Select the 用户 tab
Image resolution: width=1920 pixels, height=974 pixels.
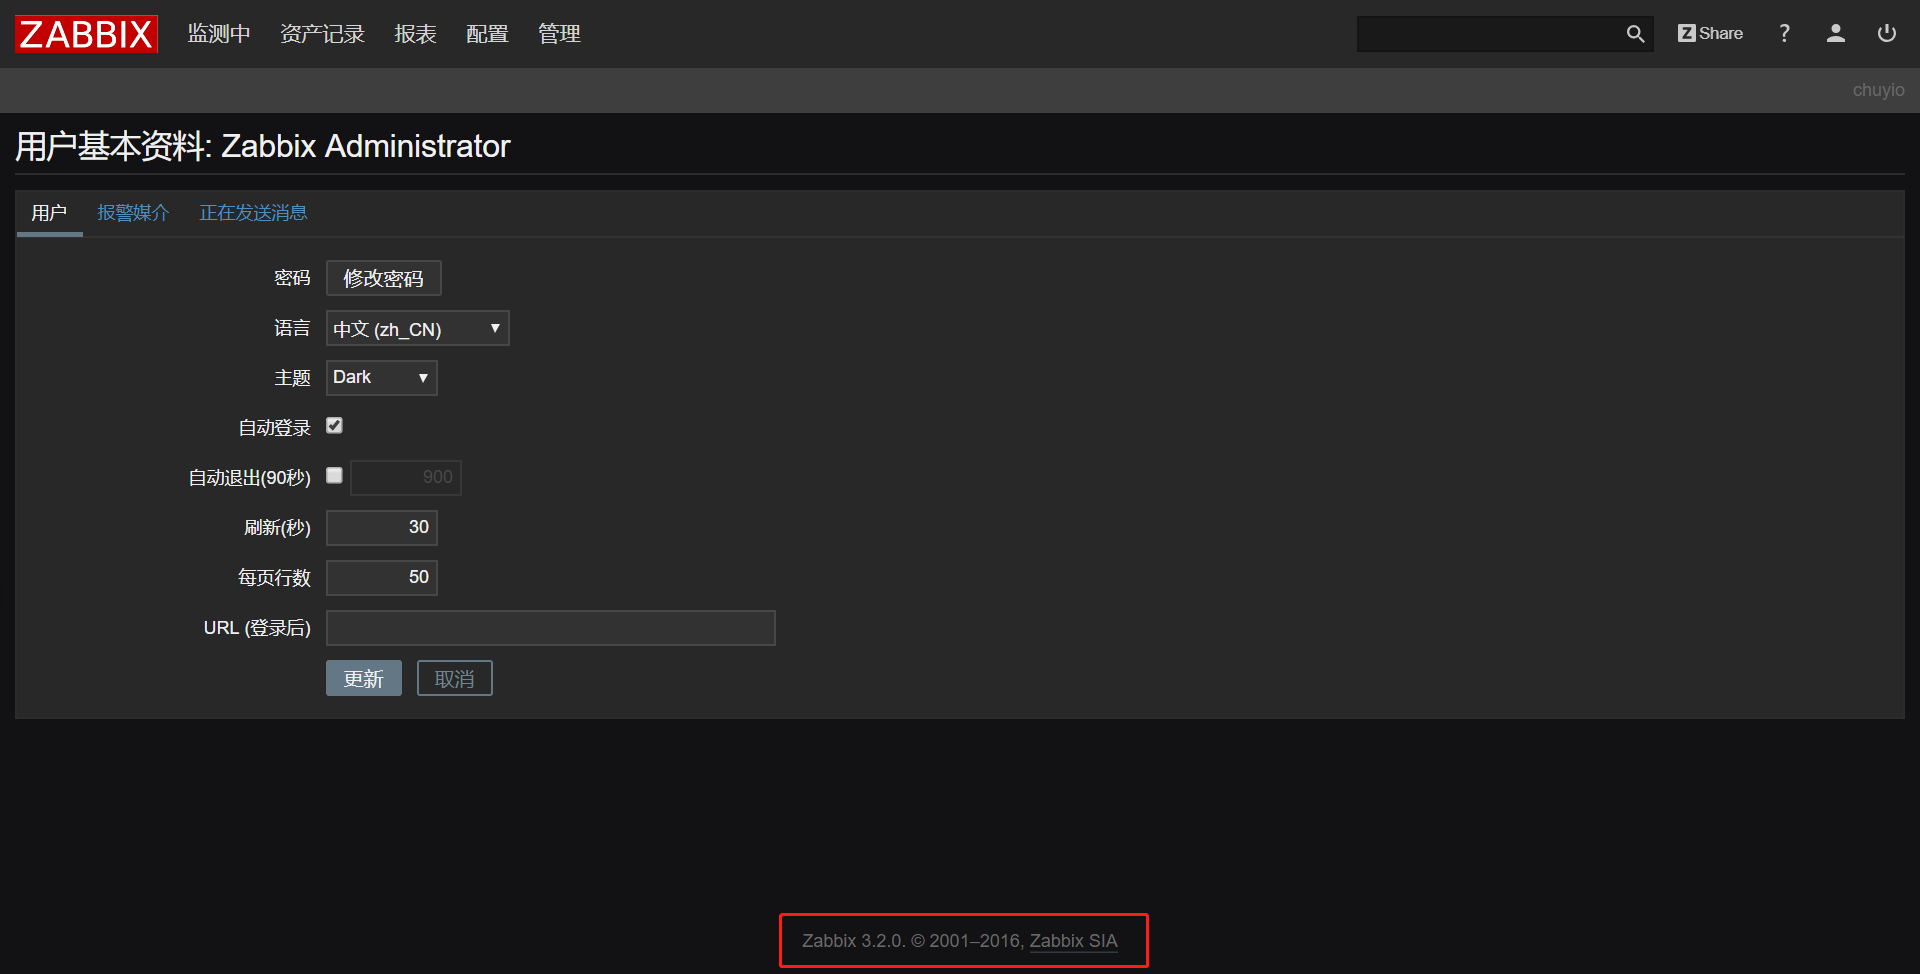point(49,213)
